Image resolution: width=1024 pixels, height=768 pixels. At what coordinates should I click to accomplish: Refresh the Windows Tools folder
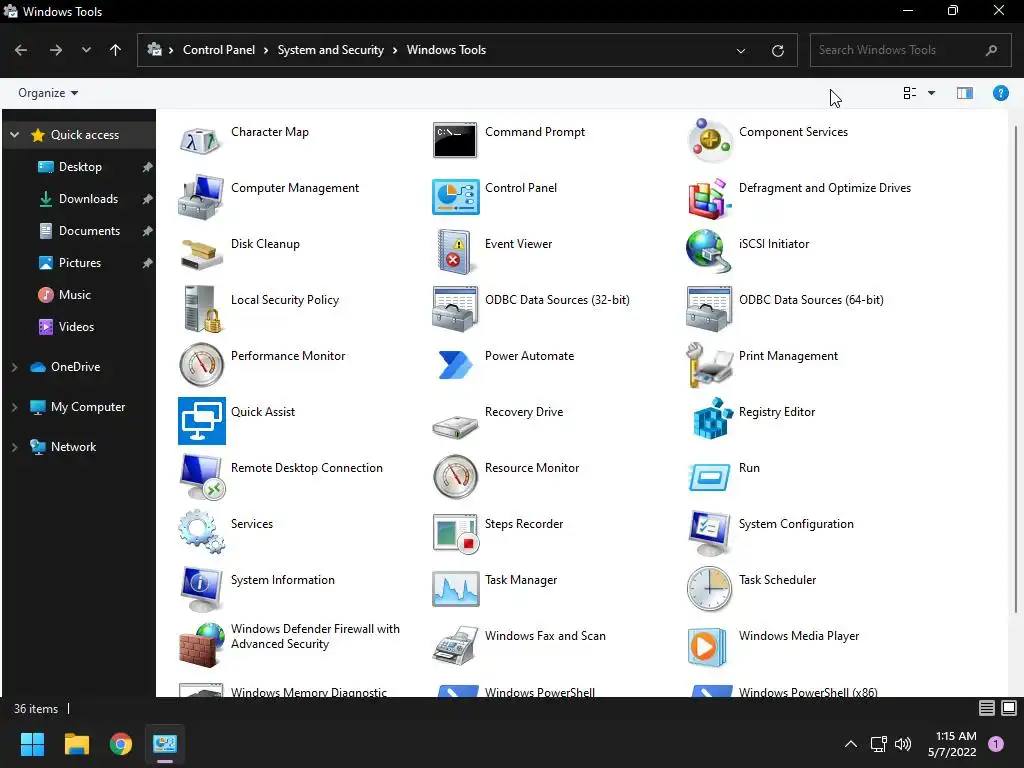click(x=777, y=50)
